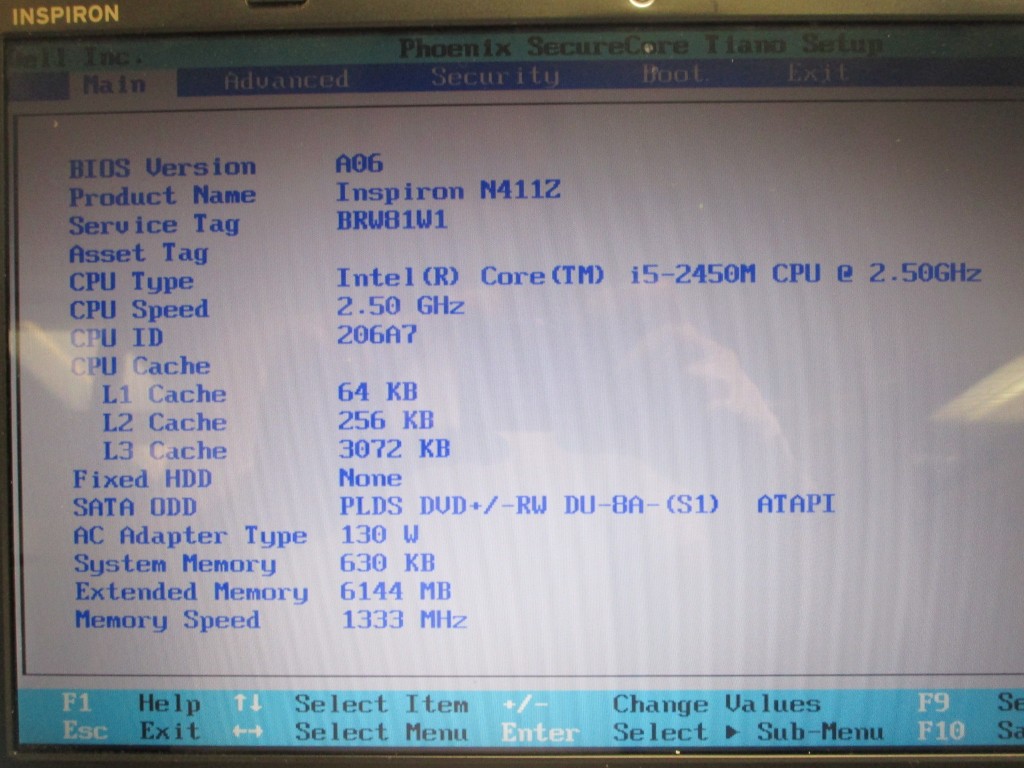1024x768 pixels.
Task: Click the CPU Type label
Action: click(131, 282)
